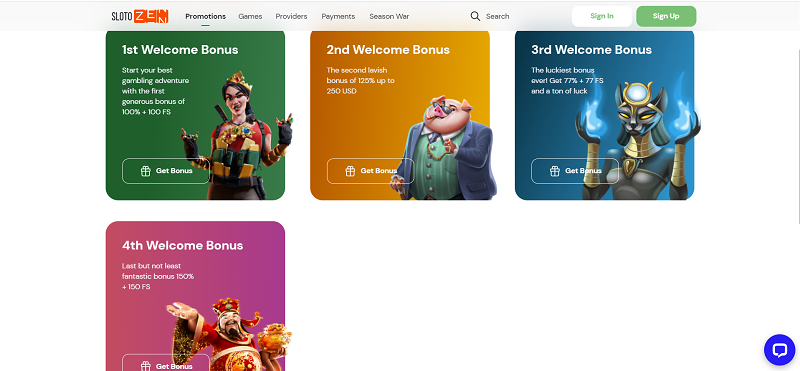The width and height of the screenshot is (800, 371).
Task: Click the 4th Welcome Bonus heading
Action: tap(183, 245)
